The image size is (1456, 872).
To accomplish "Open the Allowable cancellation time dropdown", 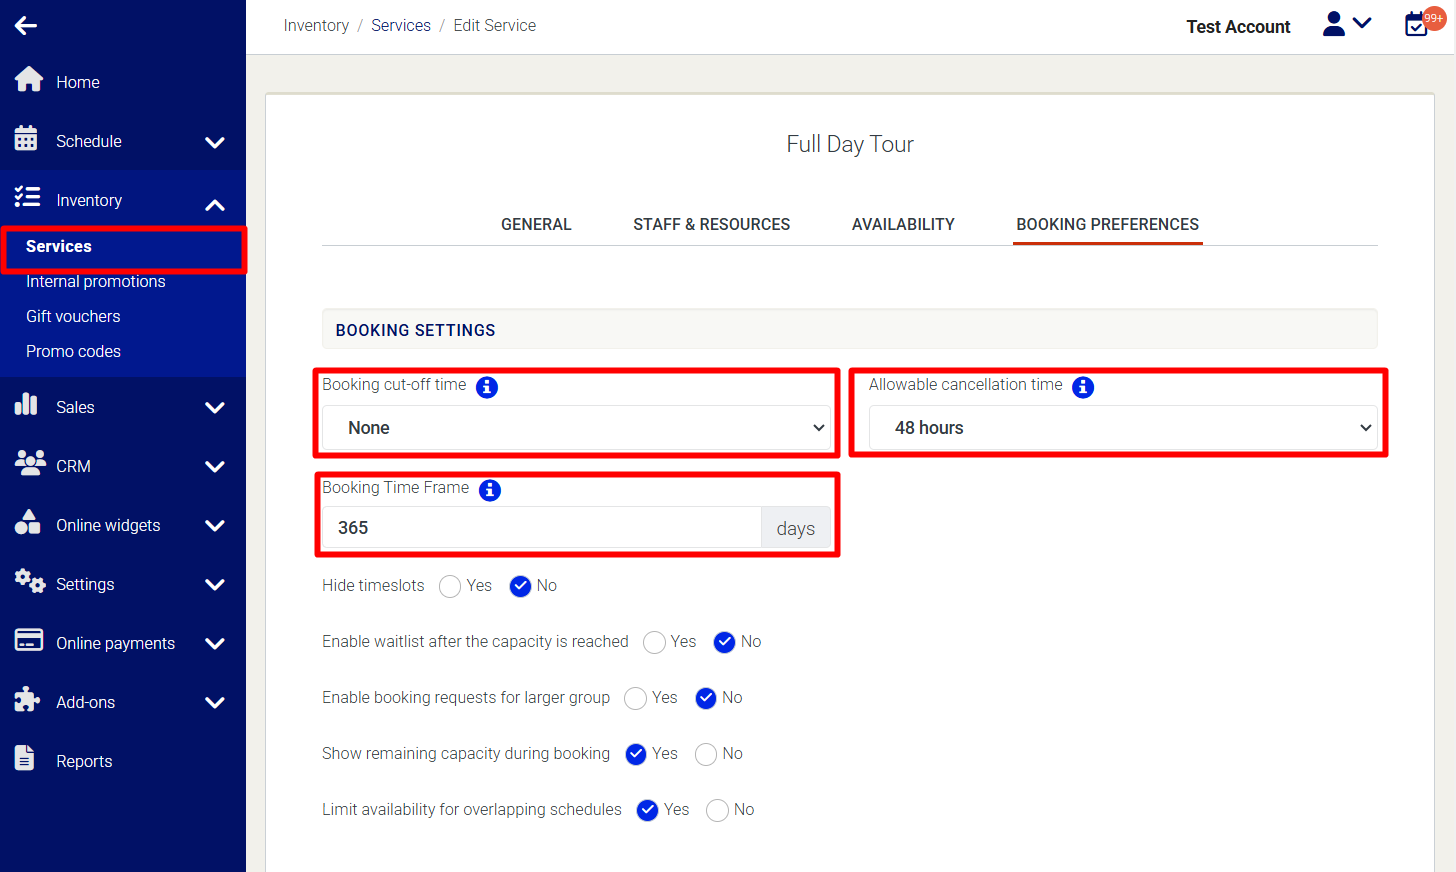I will 1122,428.
